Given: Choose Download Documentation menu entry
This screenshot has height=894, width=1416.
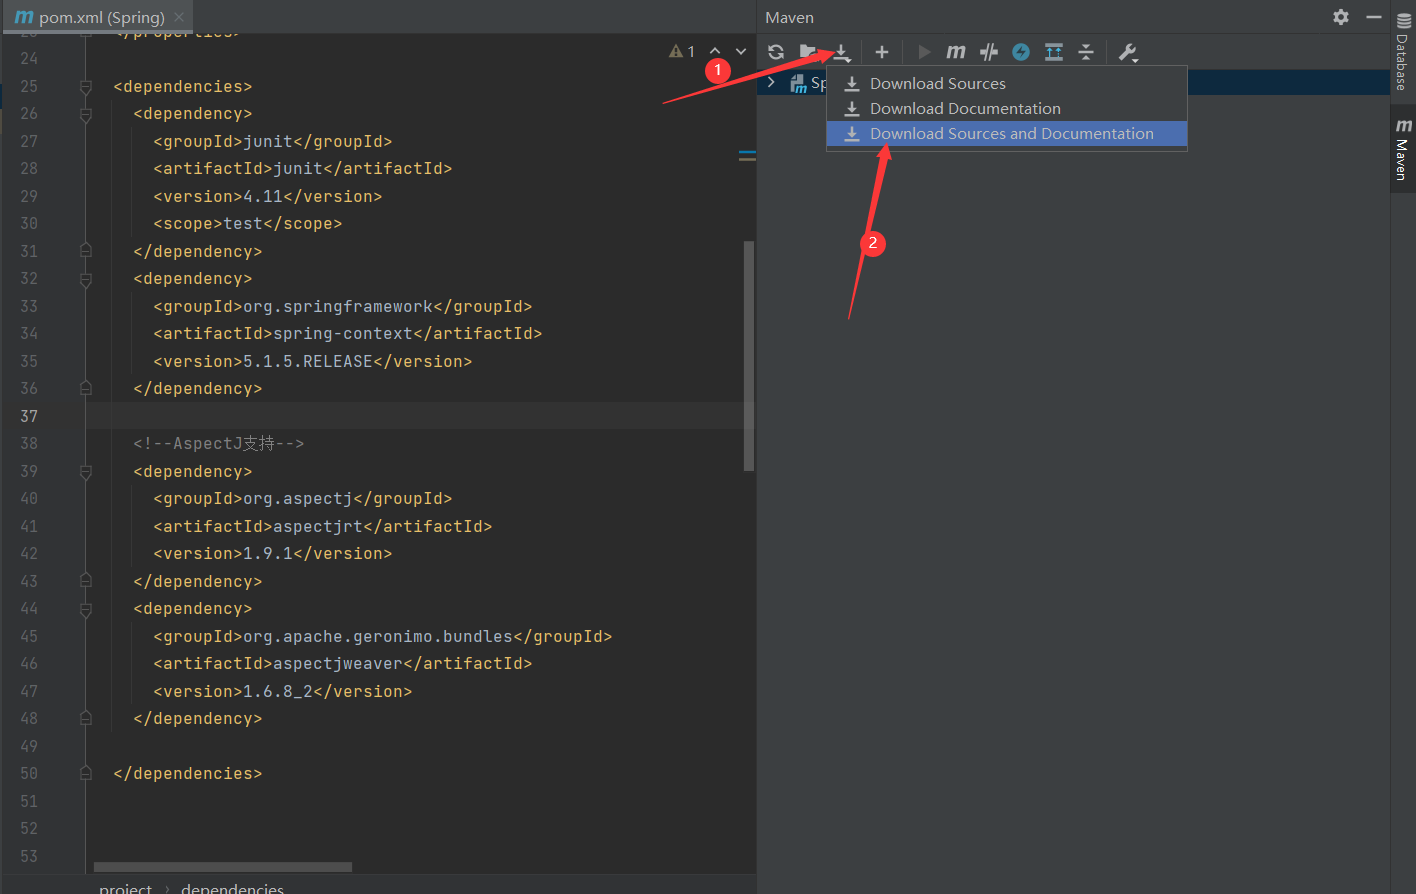Looking at the screenshot, I should point(1007,108).
